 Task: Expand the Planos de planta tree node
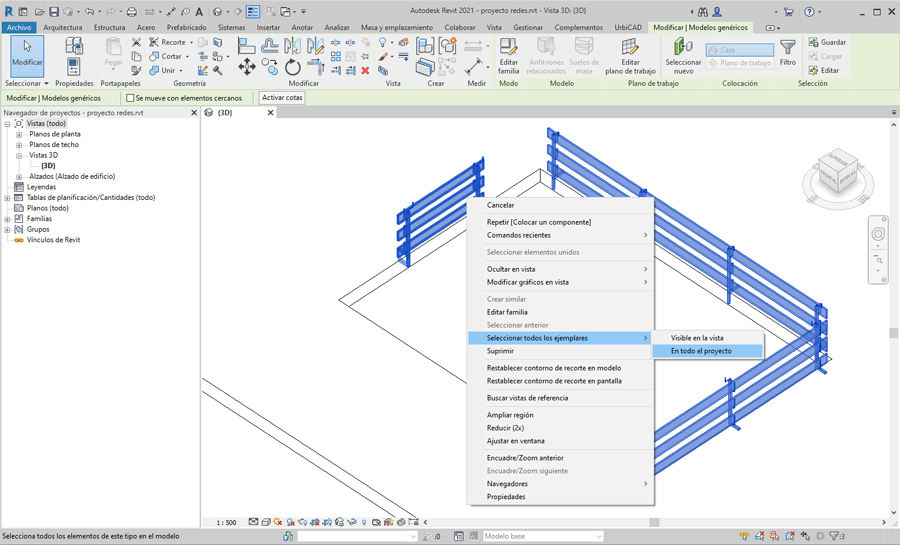pyautogui.click(x=19, y=134)
